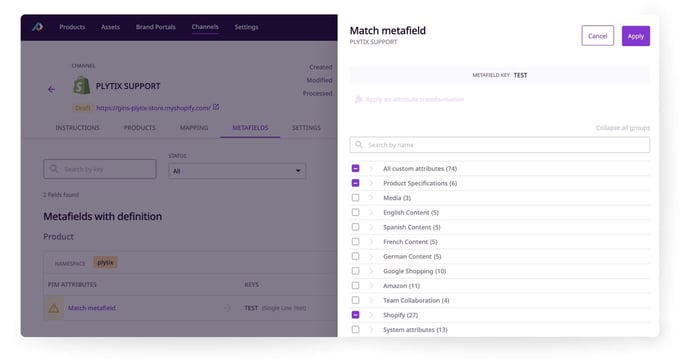Click the Apply button
Screen dimensions: 688x364
tap(636, 36)
